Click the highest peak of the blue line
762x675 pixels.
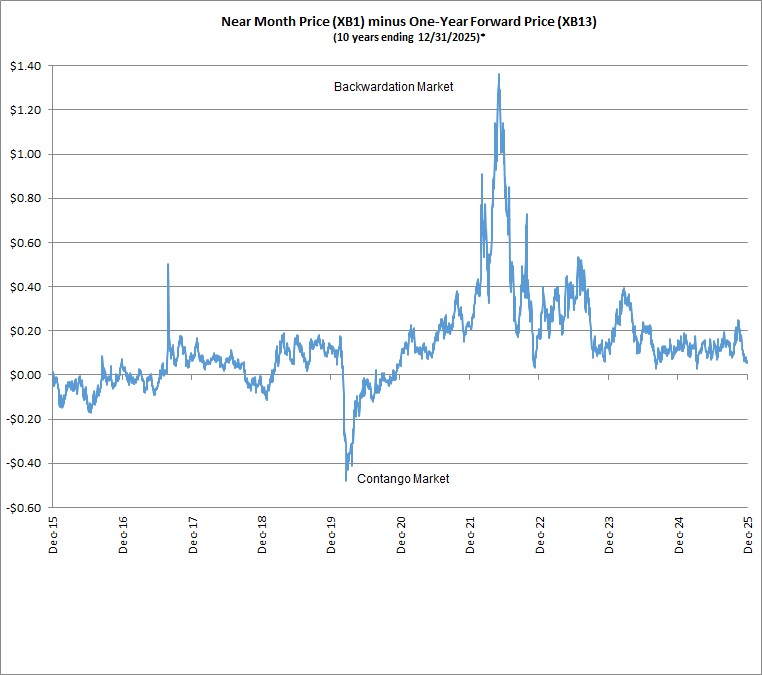click(x=499, y=75)
